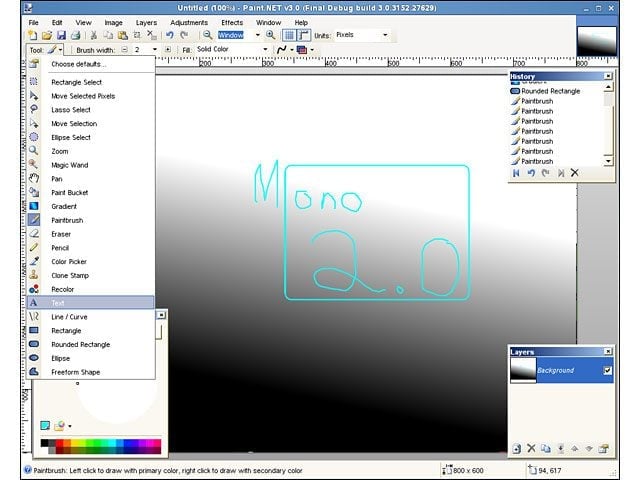
Task: Undo step with History panel undo arrow
Action: point(531,173)
